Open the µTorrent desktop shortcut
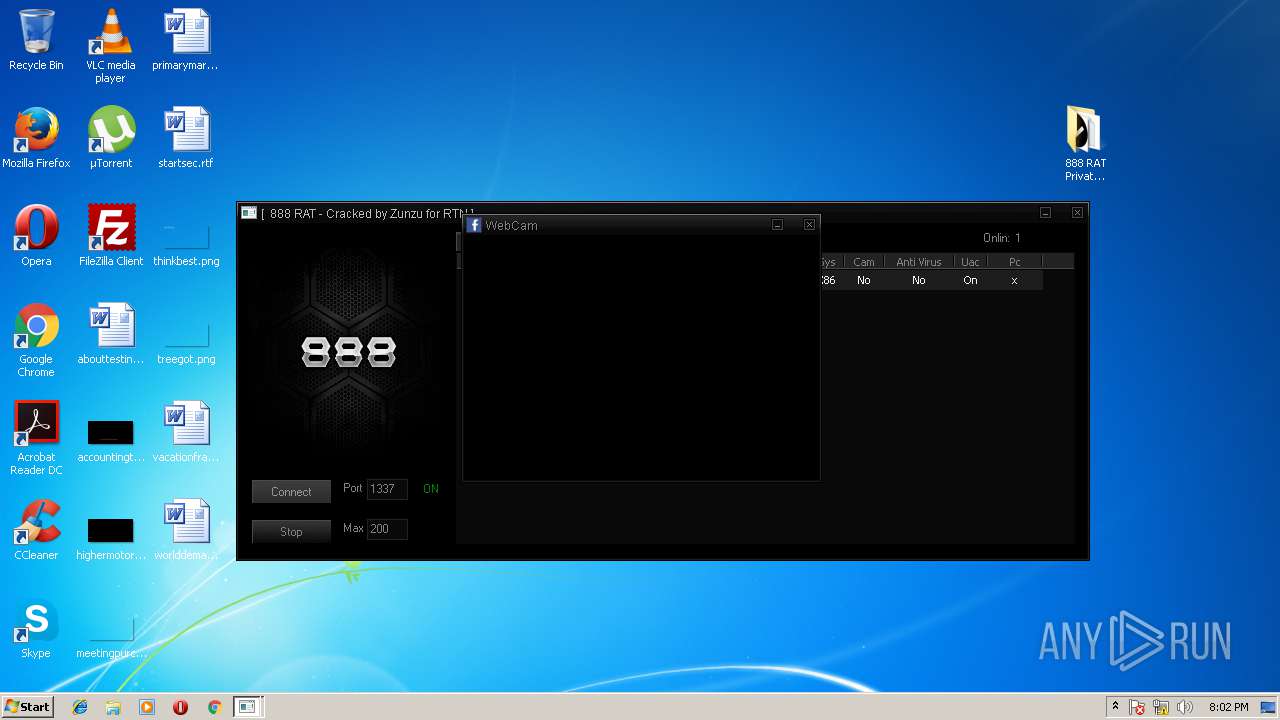This screenshot has width=1280, height=720. 110,138
